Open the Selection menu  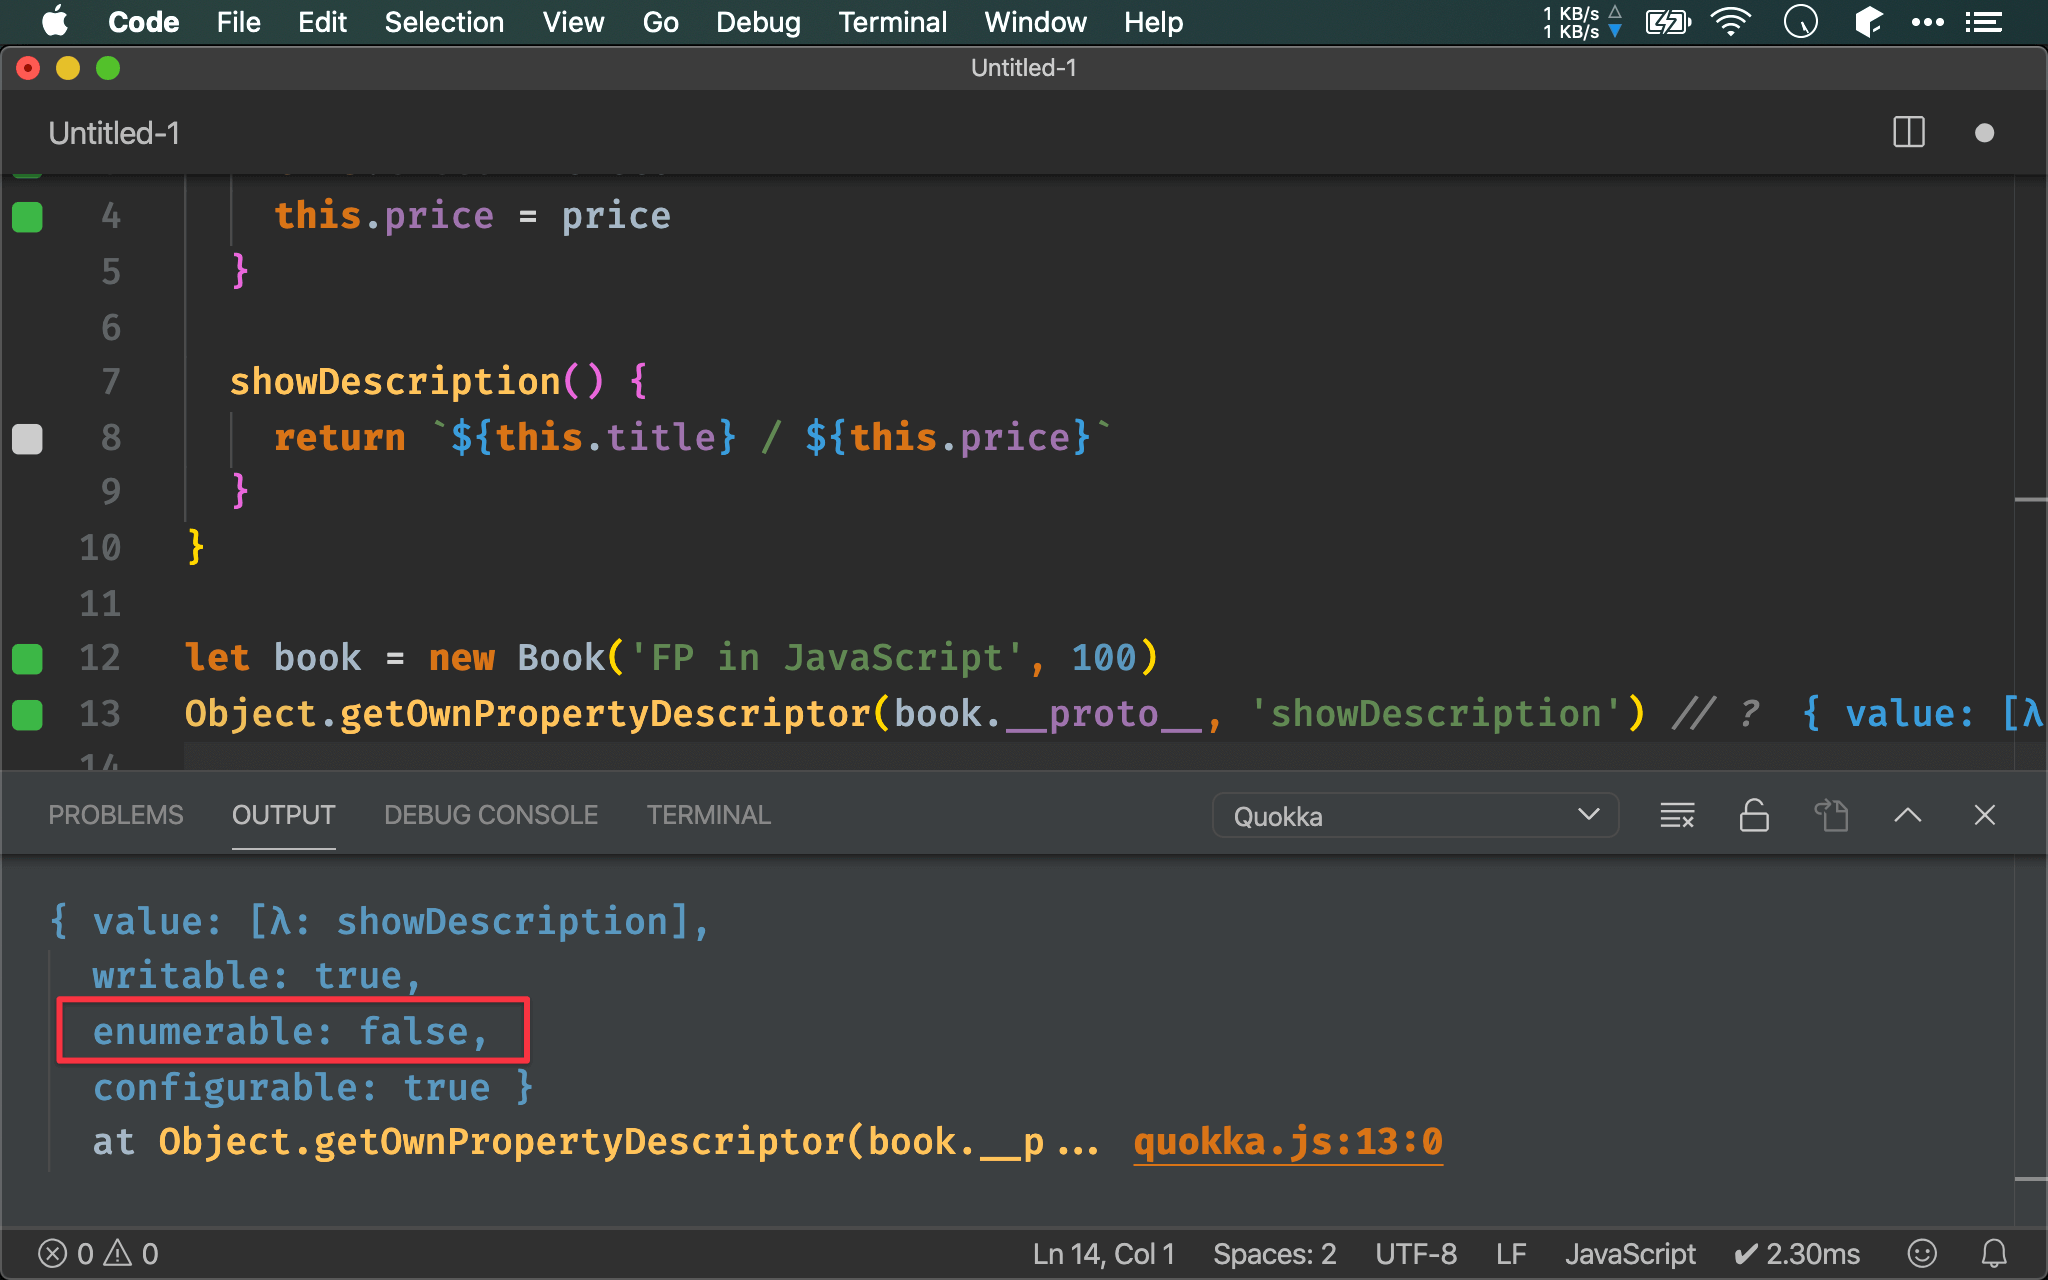444,22
